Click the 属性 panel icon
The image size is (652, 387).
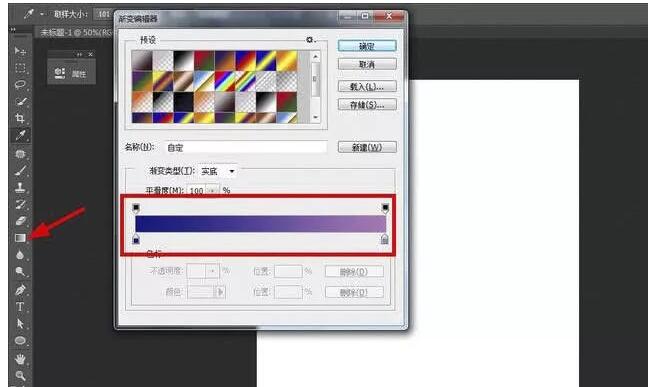60,73
